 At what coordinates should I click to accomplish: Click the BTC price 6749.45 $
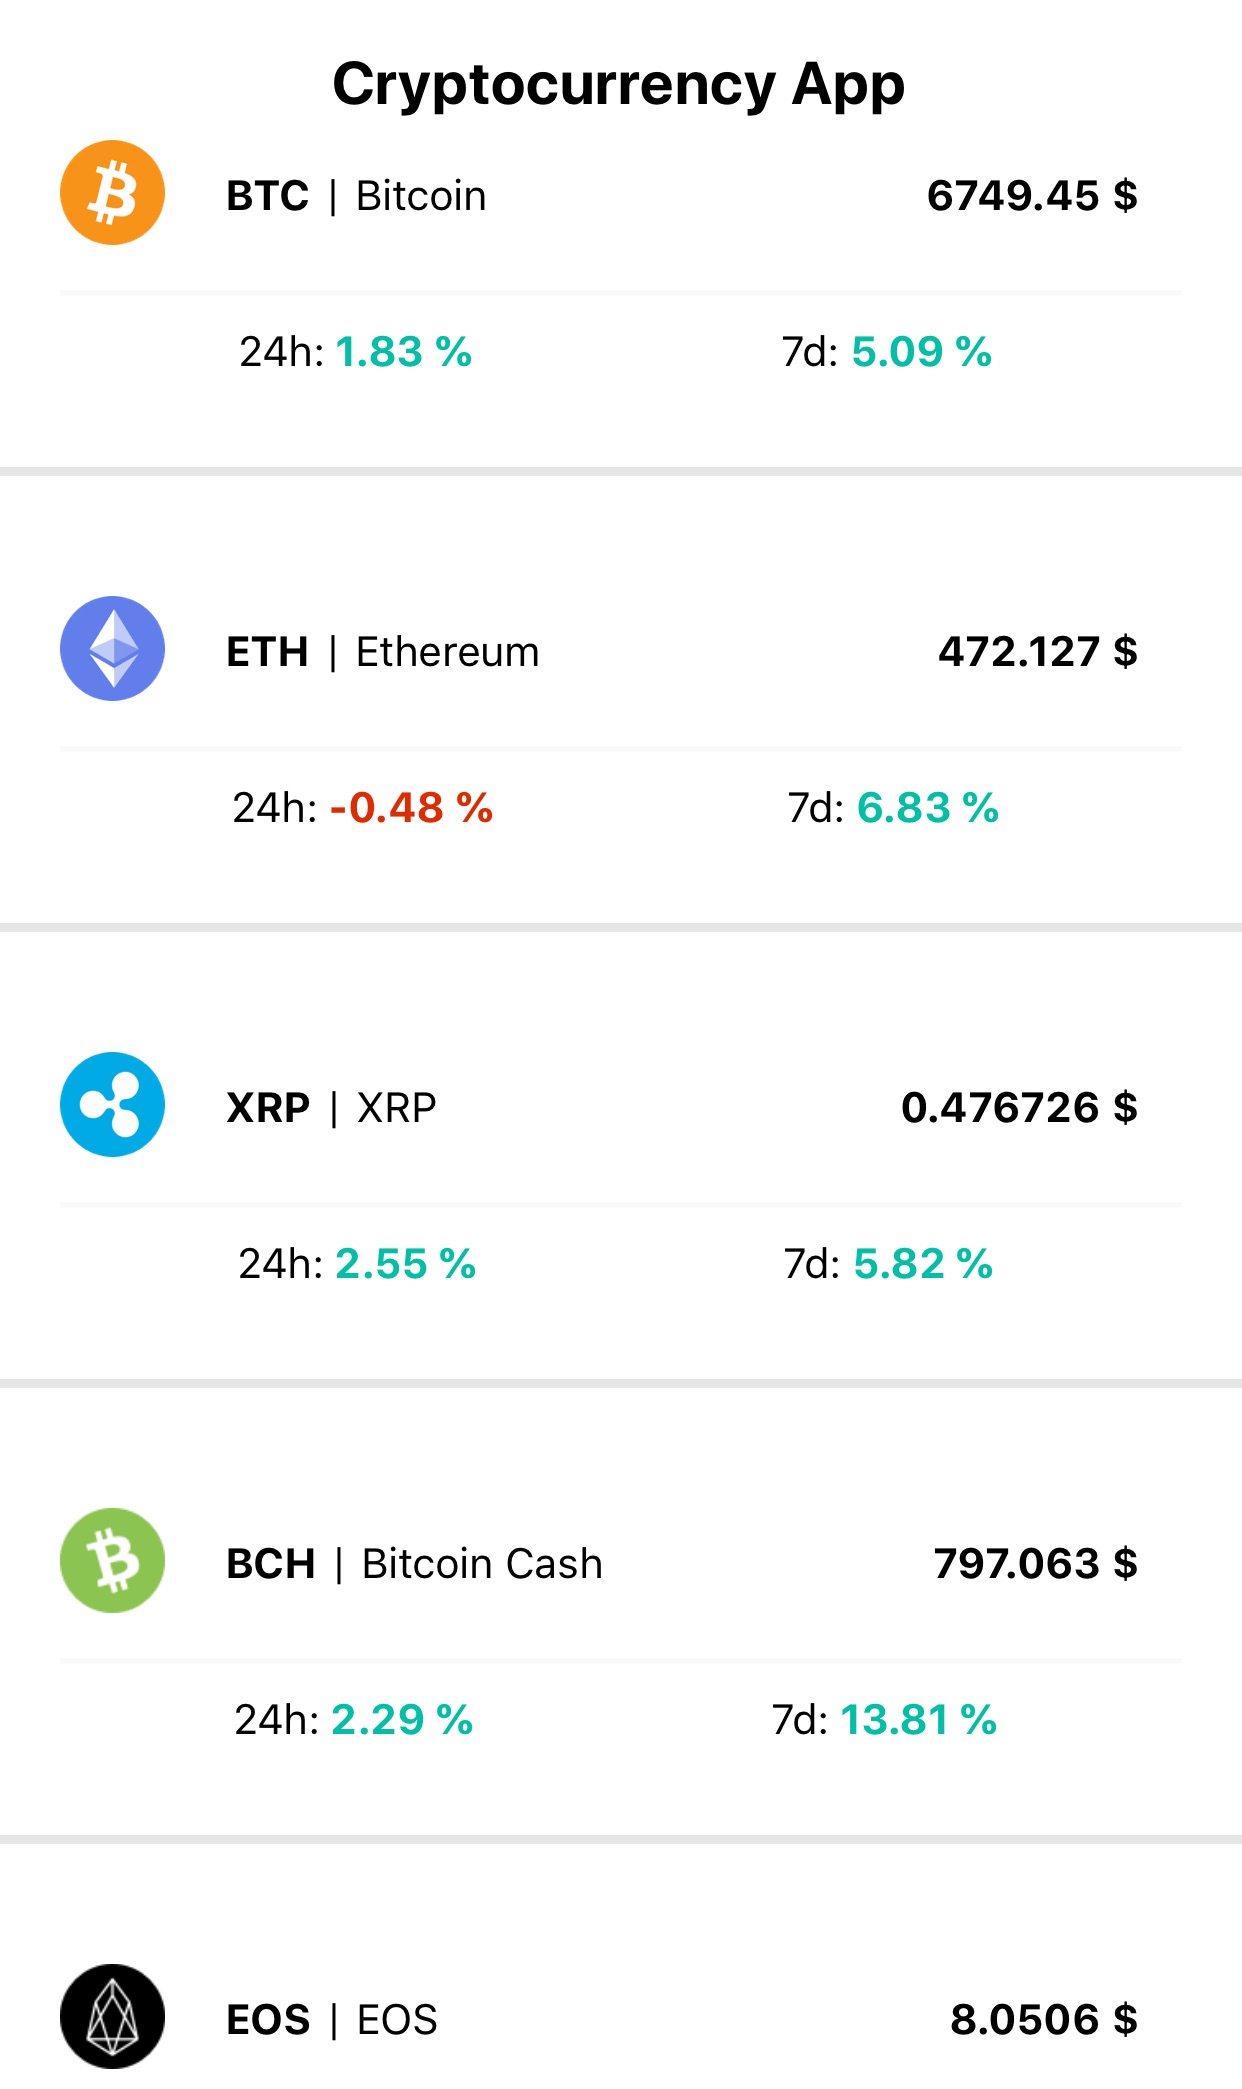pyautogui.click(x=1034, y=196)
